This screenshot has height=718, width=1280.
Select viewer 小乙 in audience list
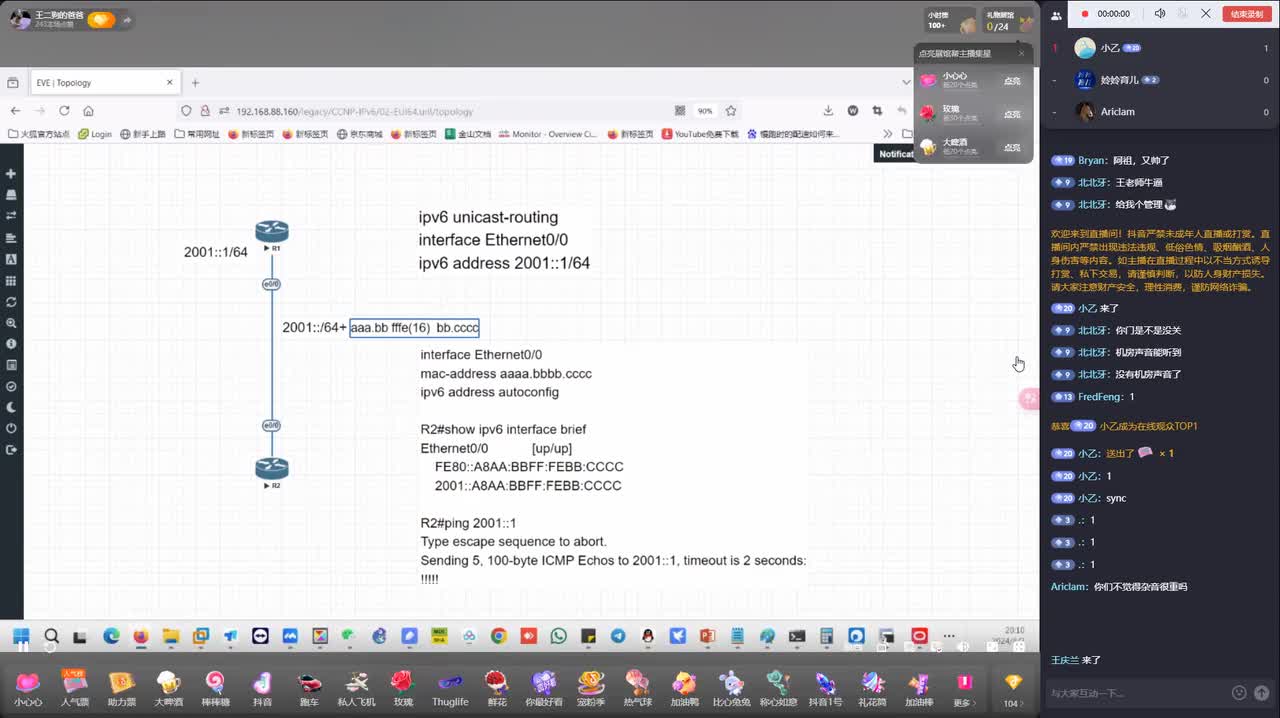pos(1160,48)
